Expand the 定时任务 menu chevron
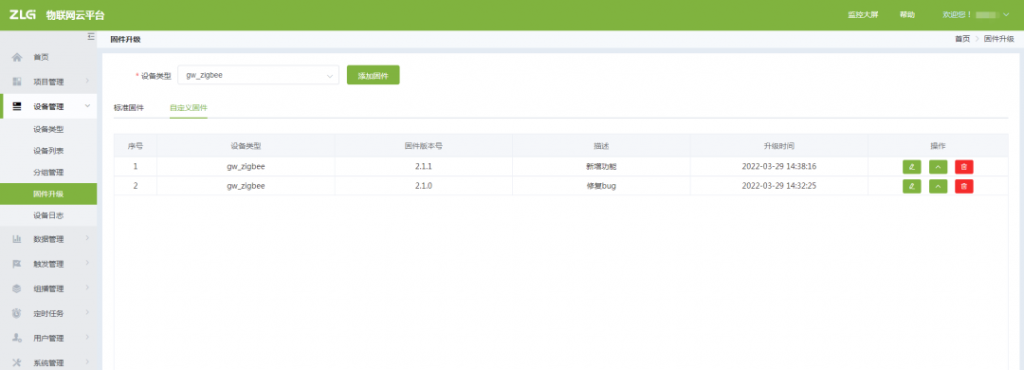The image size is (1024, 370). (87, 313)
